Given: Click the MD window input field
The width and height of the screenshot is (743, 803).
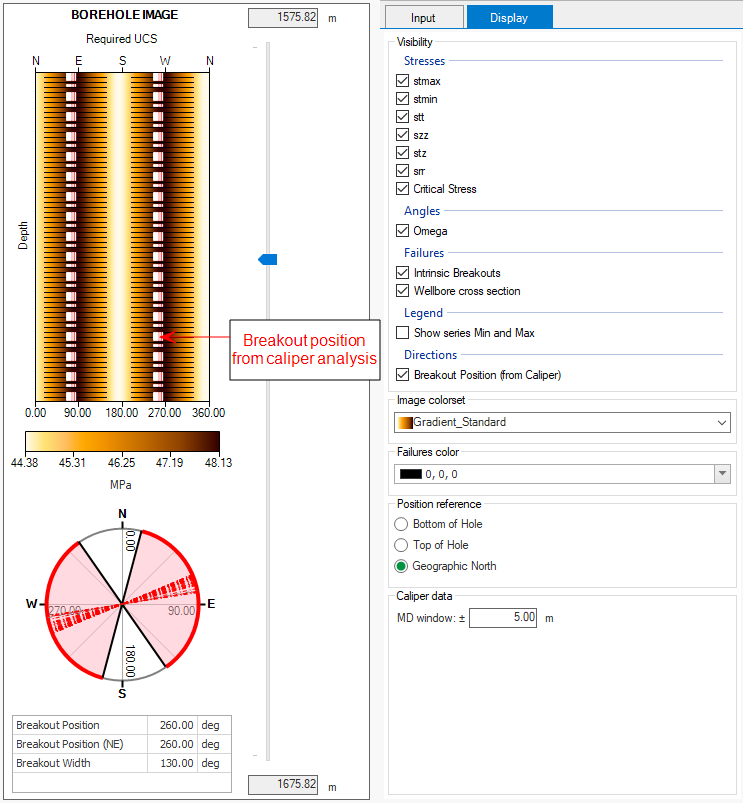Looking at the screenshot, I should pyautogui.click(x=504, y=618).
